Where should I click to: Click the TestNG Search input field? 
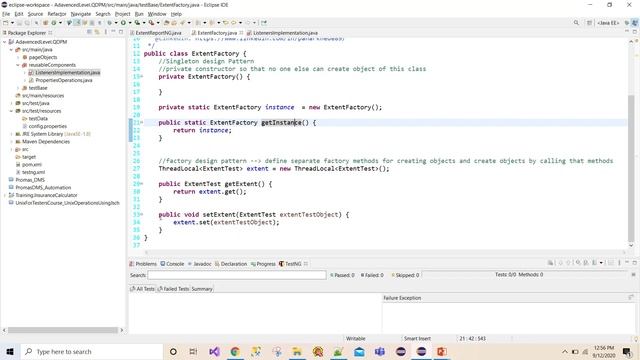click(x=237, y=275)
